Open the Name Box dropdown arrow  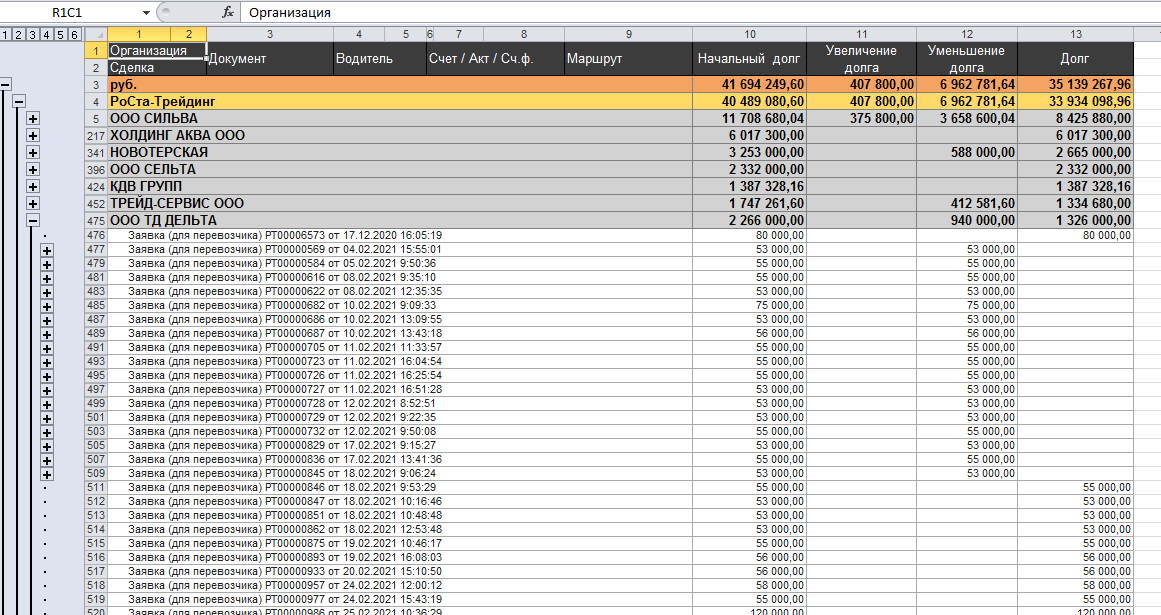(x=147, y=13)
